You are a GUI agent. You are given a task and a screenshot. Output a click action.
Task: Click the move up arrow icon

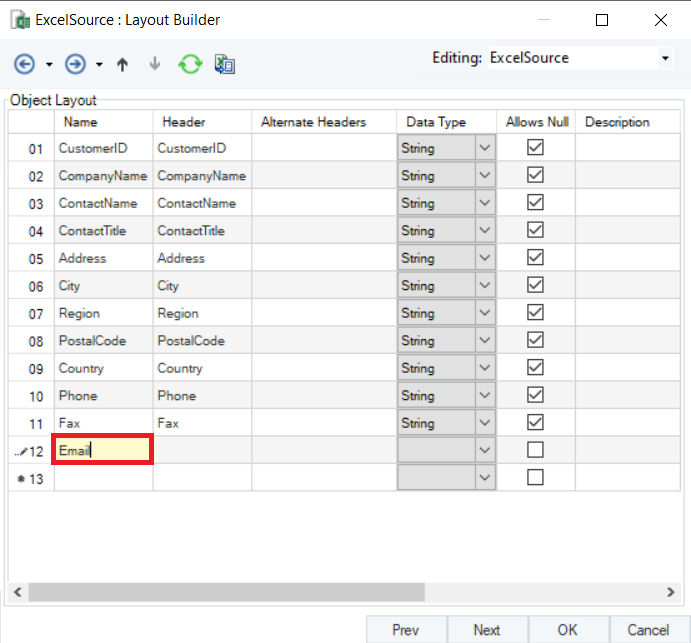point(123,65)
